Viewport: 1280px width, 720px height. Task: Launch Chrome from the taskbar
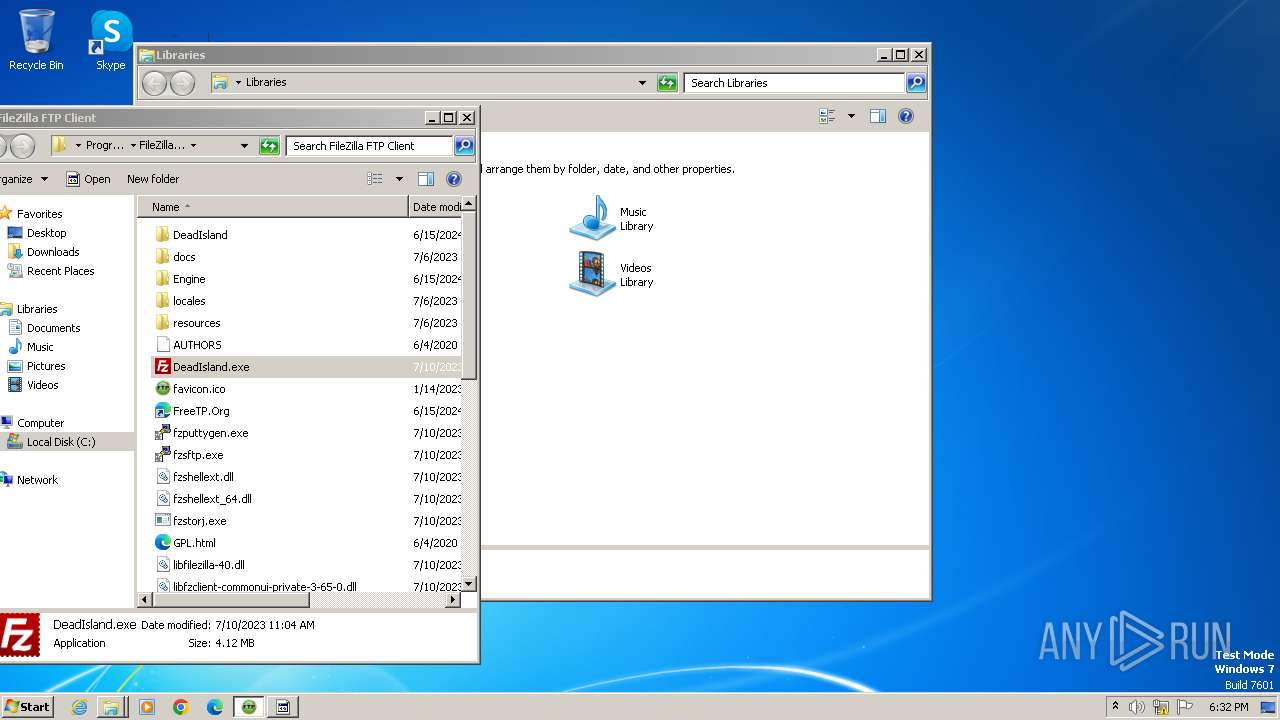(181, 707)
